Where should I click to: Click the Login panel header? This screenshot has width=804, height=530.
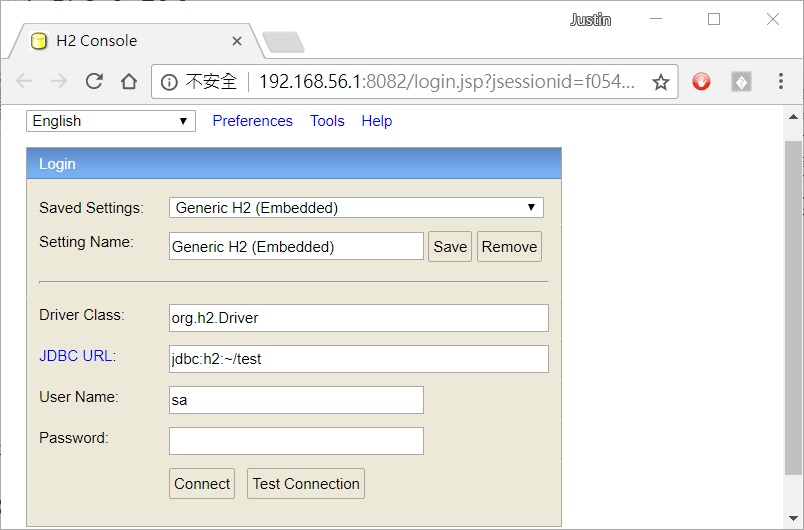coord(294,164)
